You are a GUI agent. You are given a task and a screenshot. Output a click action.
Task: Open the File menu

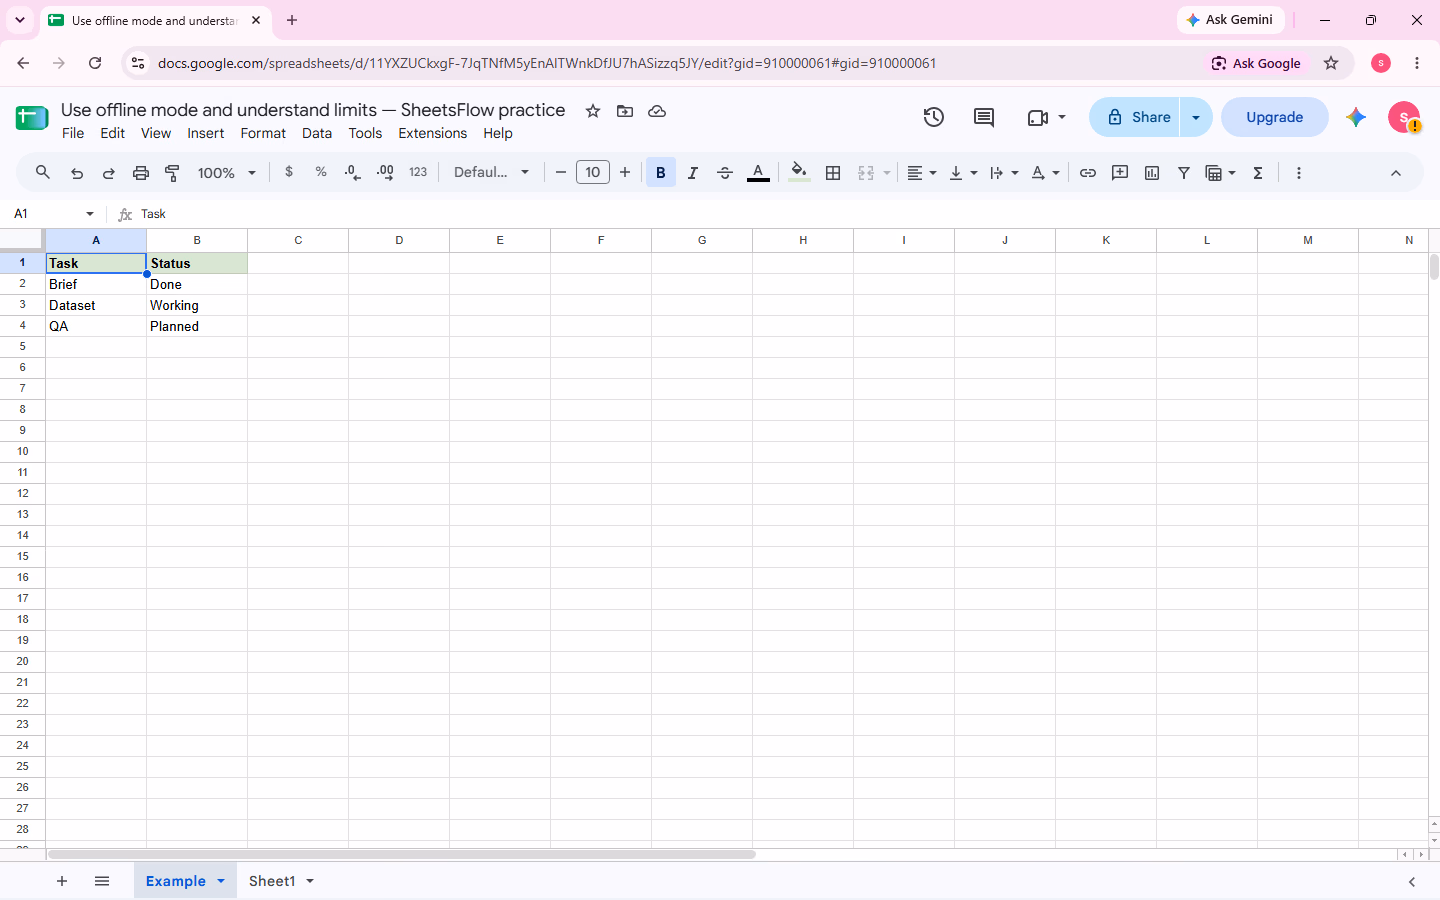[x=73, y=133]
